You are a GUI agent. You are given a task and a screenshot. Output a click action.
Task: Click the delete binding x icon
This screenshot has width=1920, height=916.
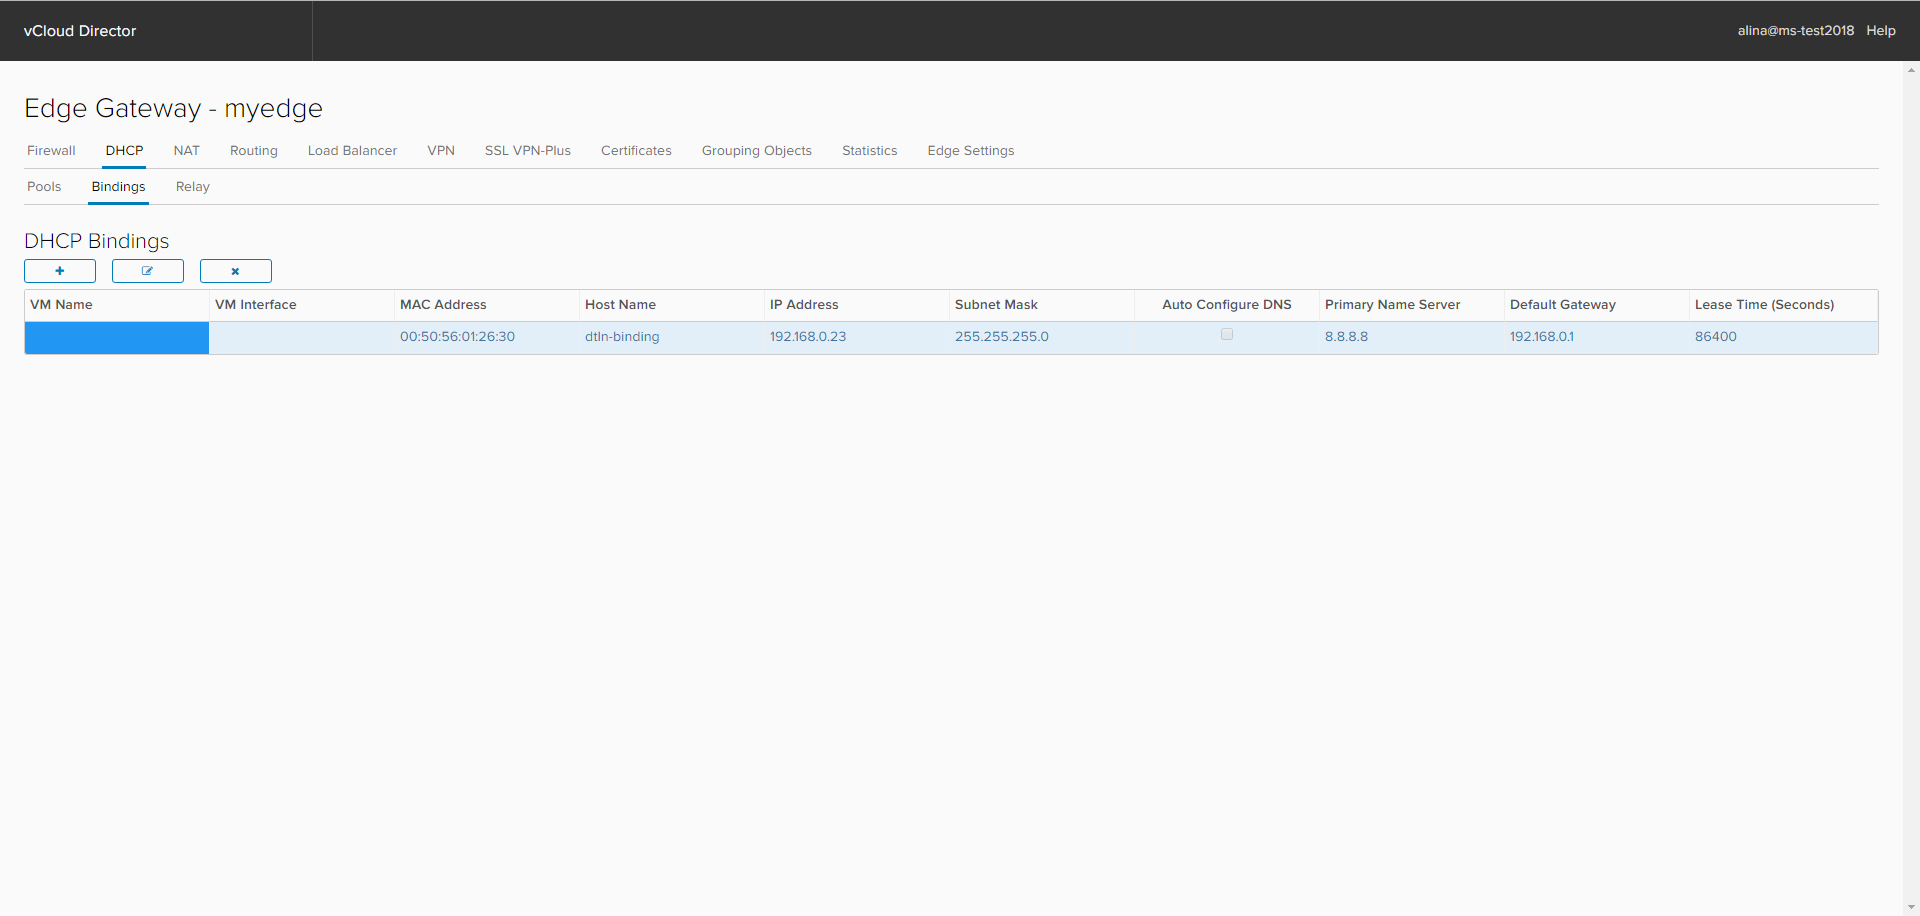click(235, 271)
